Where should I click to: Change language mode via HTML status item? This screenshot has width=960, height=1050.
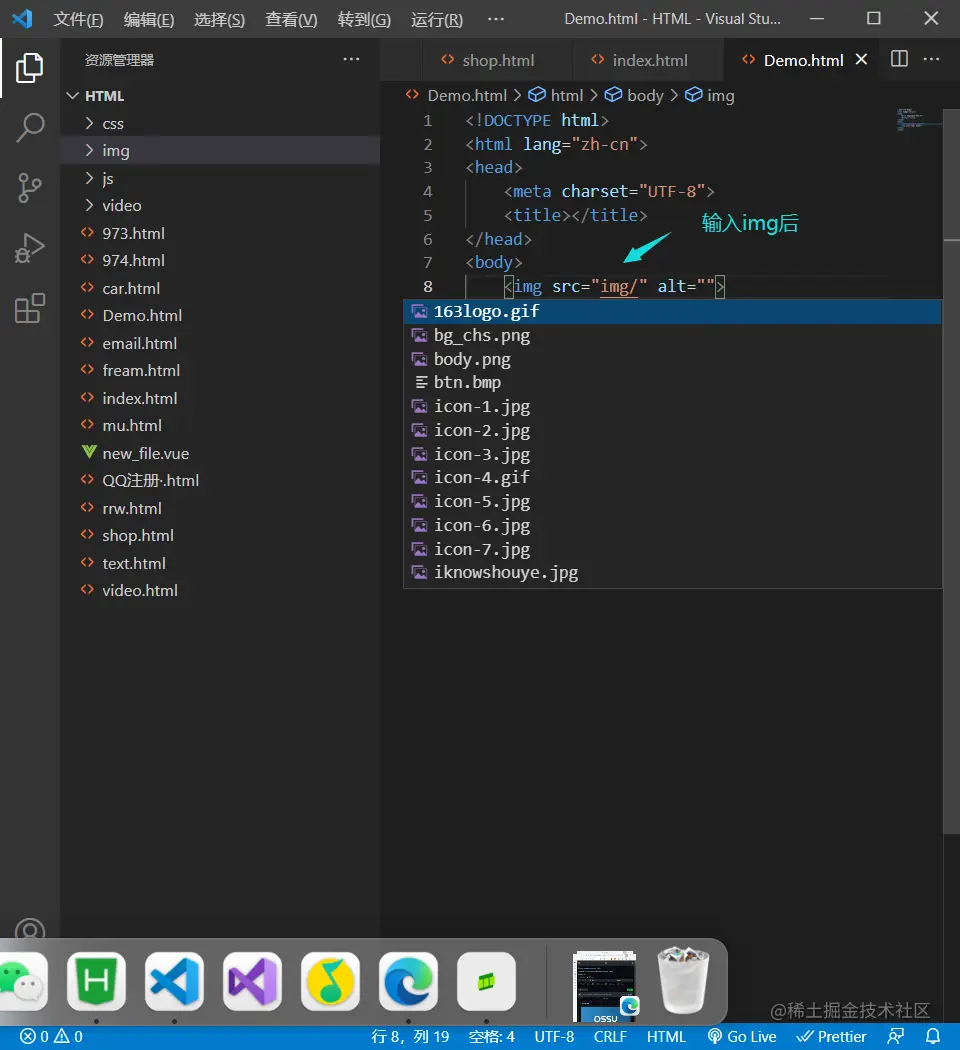click(665, 1037)
